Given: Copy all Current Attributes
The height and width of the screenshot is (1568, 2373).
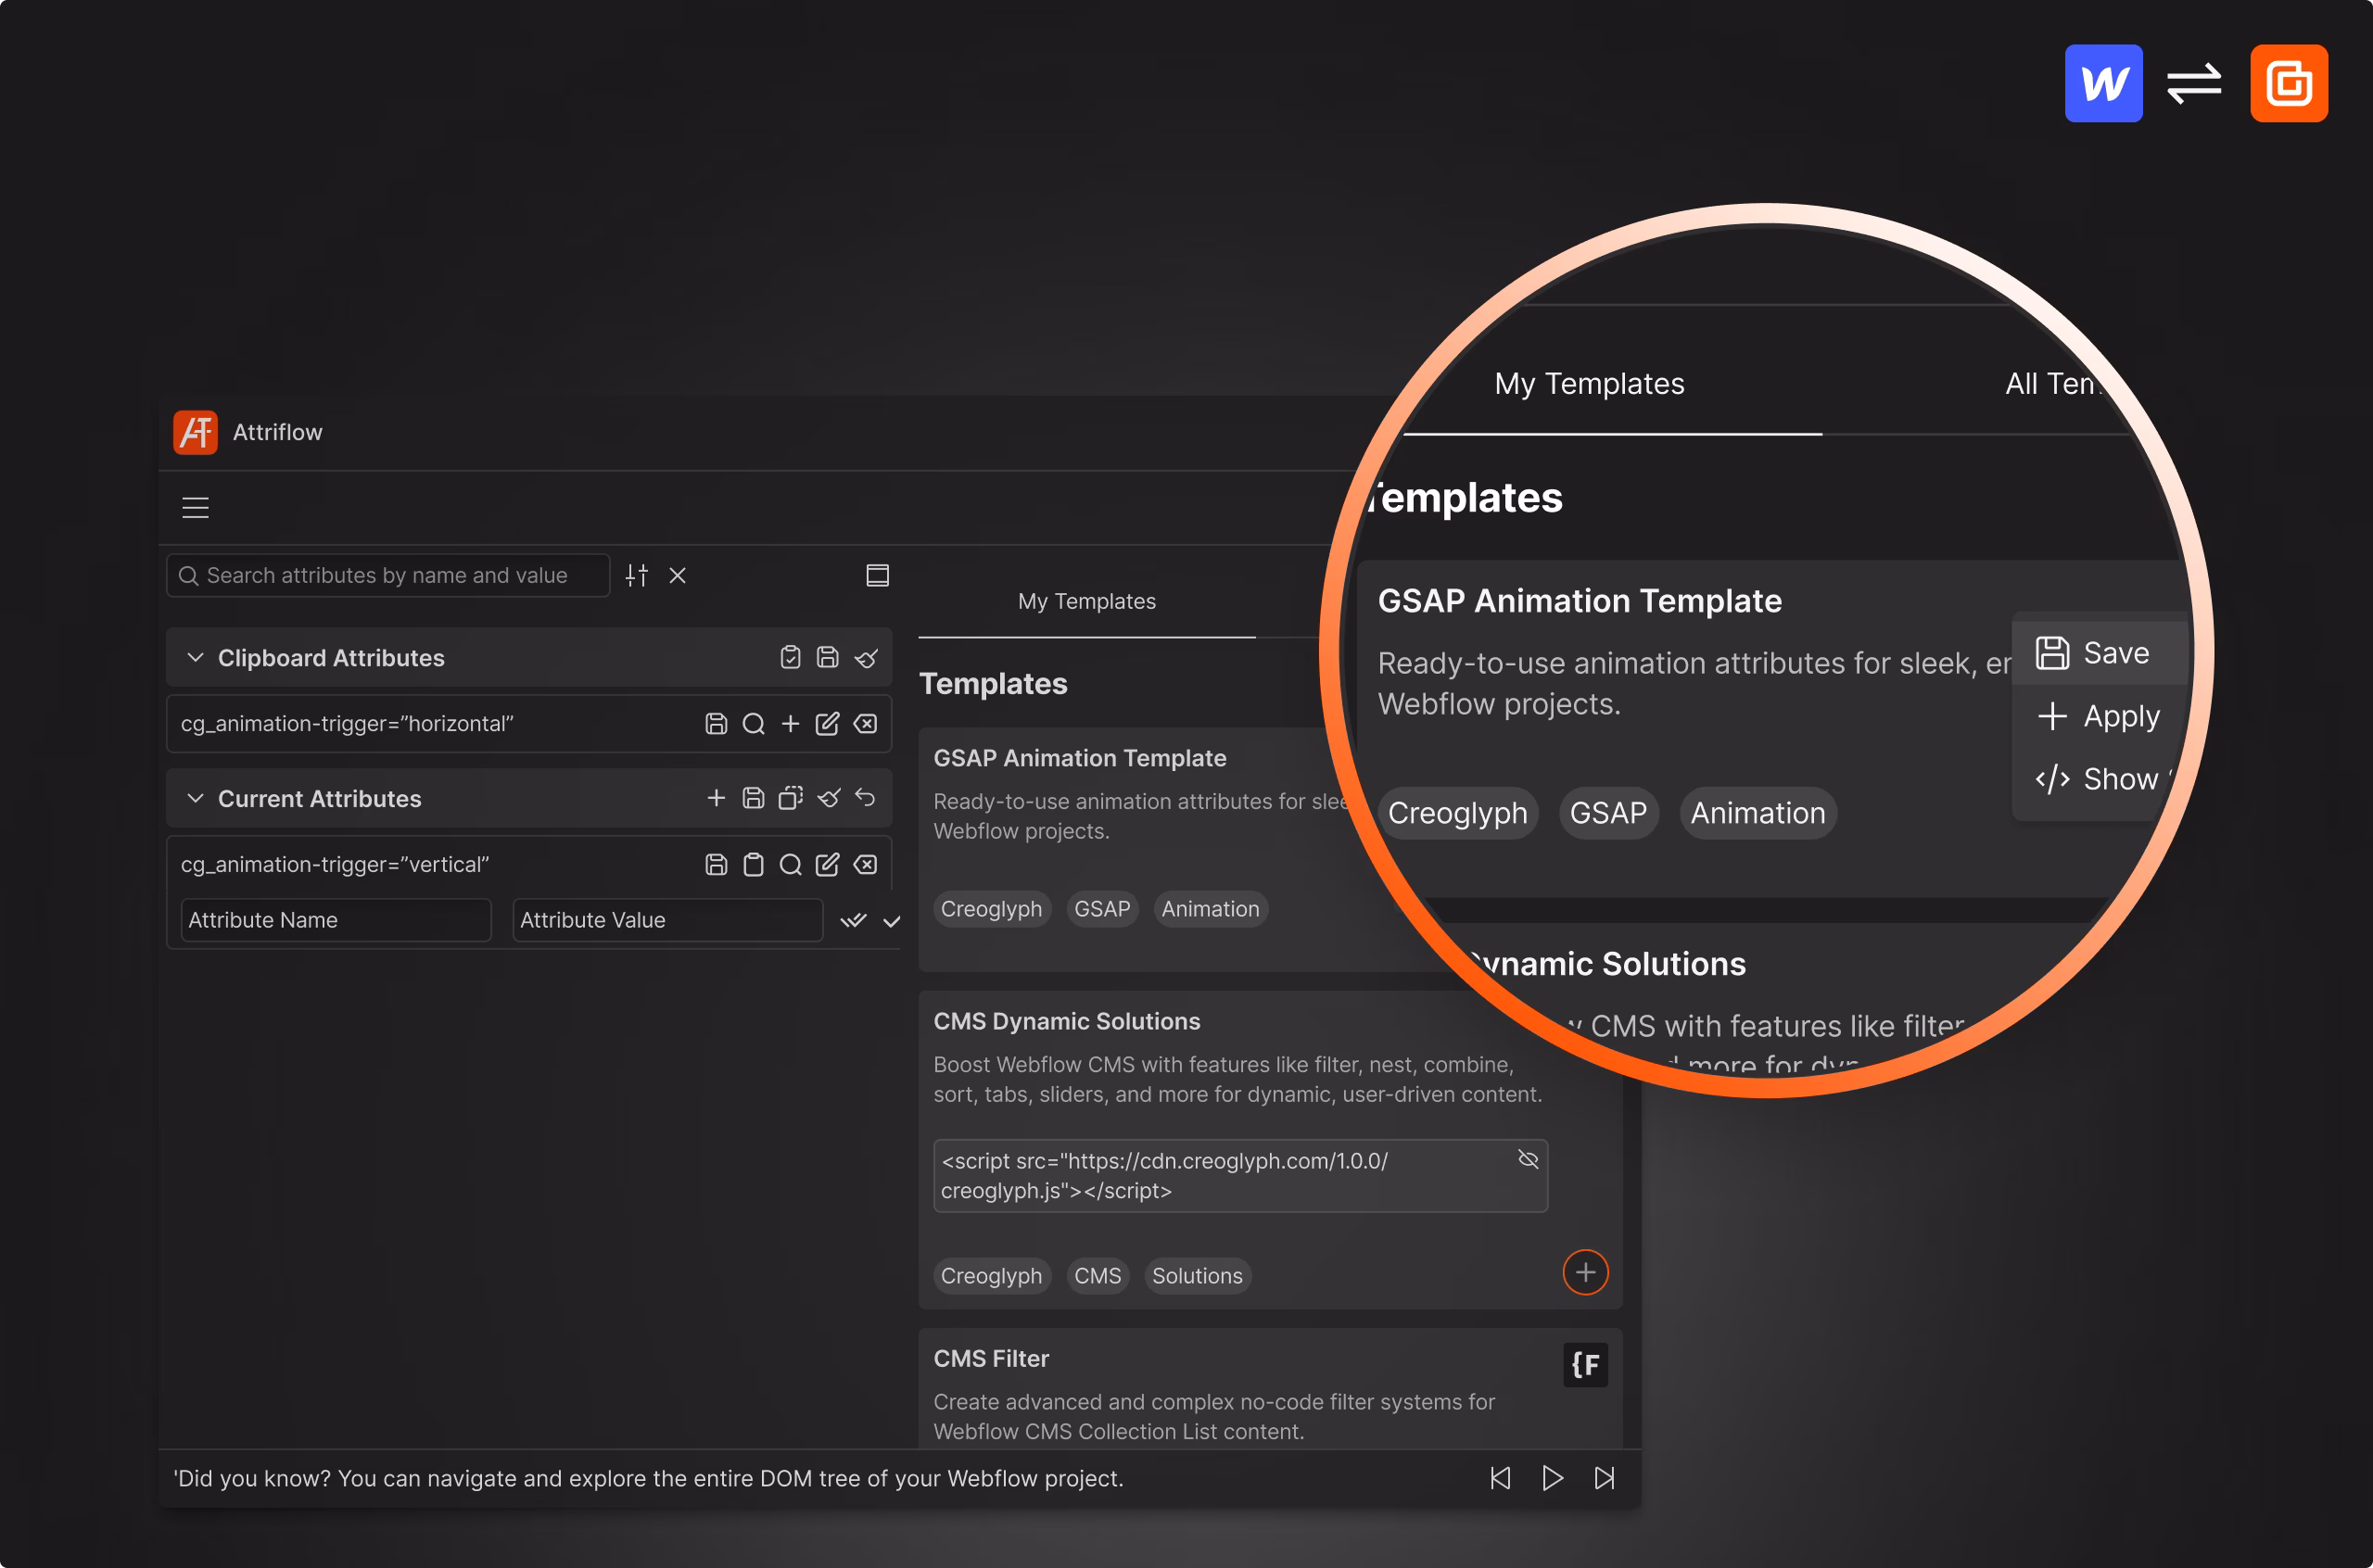Looking at the screenshot, I should pos(790,797).
